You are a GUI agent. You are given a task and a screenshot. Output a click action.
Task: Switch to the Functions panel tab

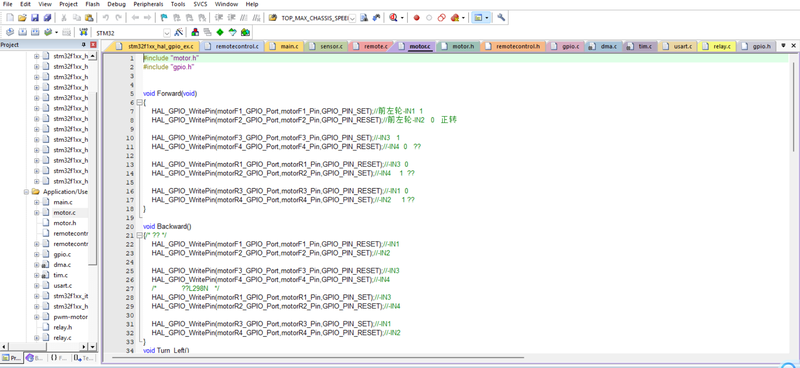point(60,358)
